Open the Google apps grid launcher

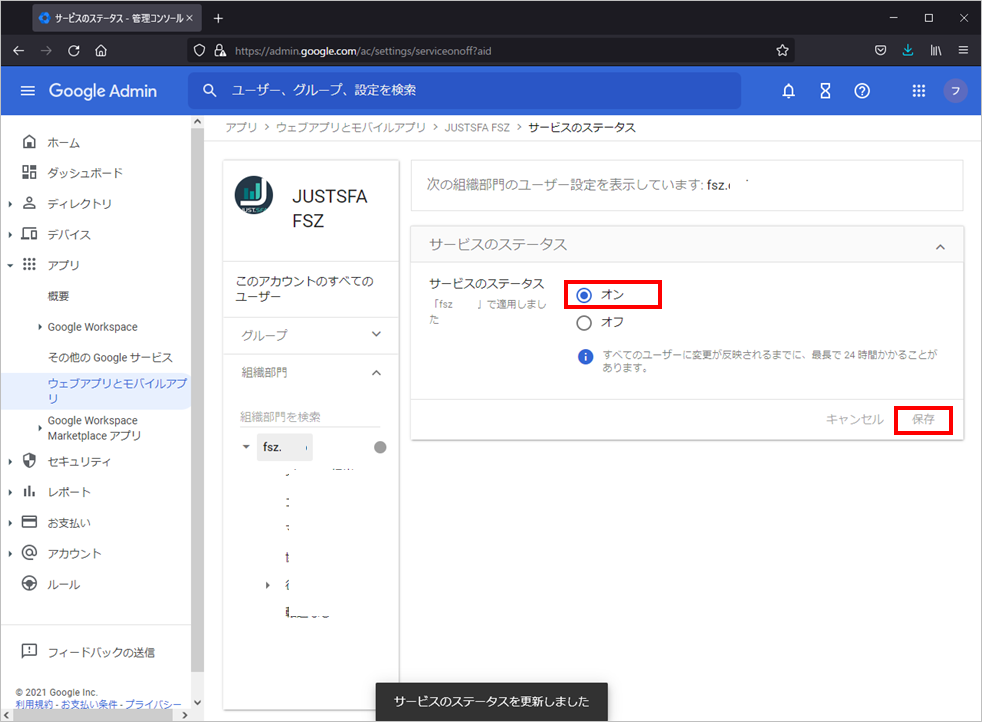coord(919,91)
